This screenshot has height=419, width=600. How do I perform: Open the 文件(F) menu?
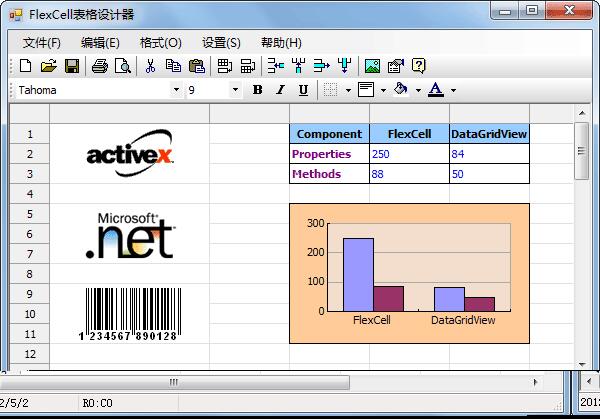coord(42,42)
